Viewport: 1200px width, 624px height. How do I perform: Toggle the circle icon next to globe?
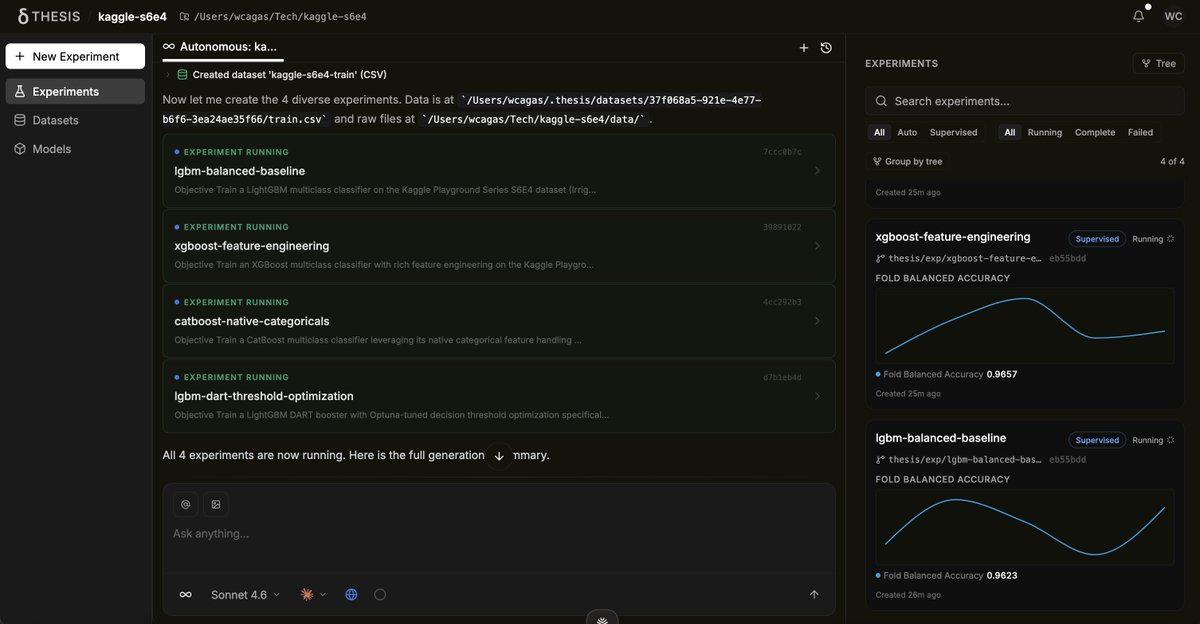380,594
